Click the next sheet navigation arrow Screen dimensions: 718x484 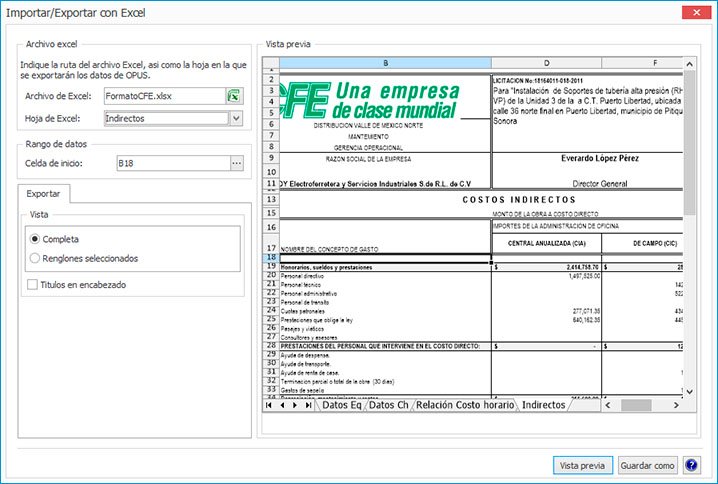point(294,406)
